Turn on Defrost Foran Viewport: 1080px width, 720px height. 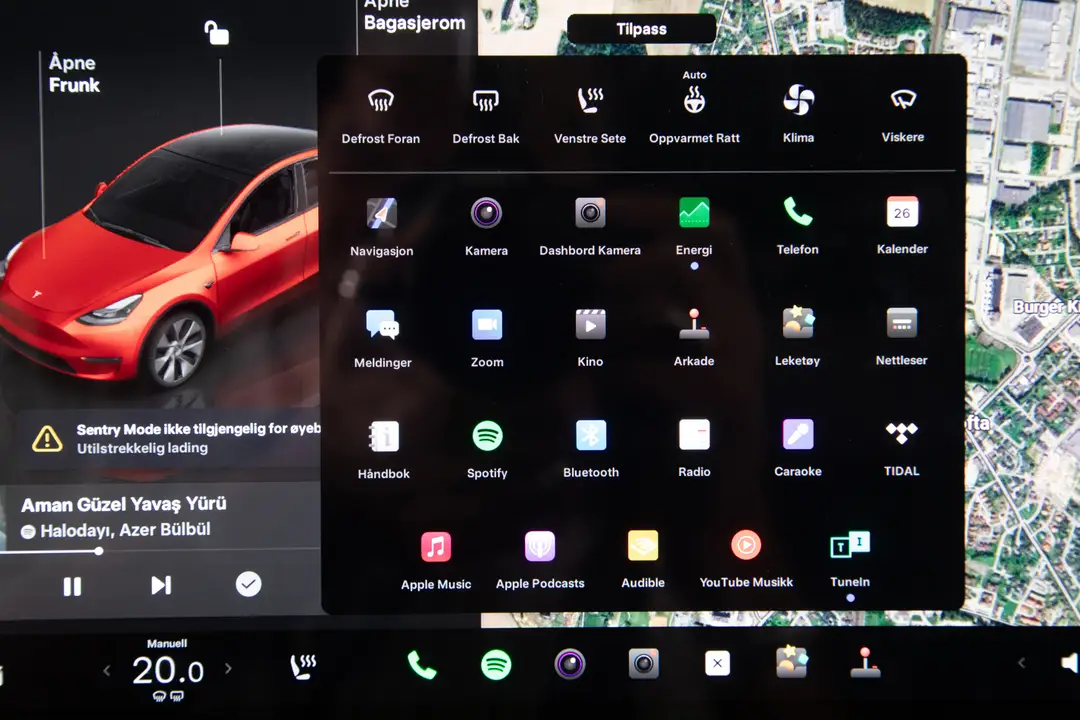coord(381,115)
